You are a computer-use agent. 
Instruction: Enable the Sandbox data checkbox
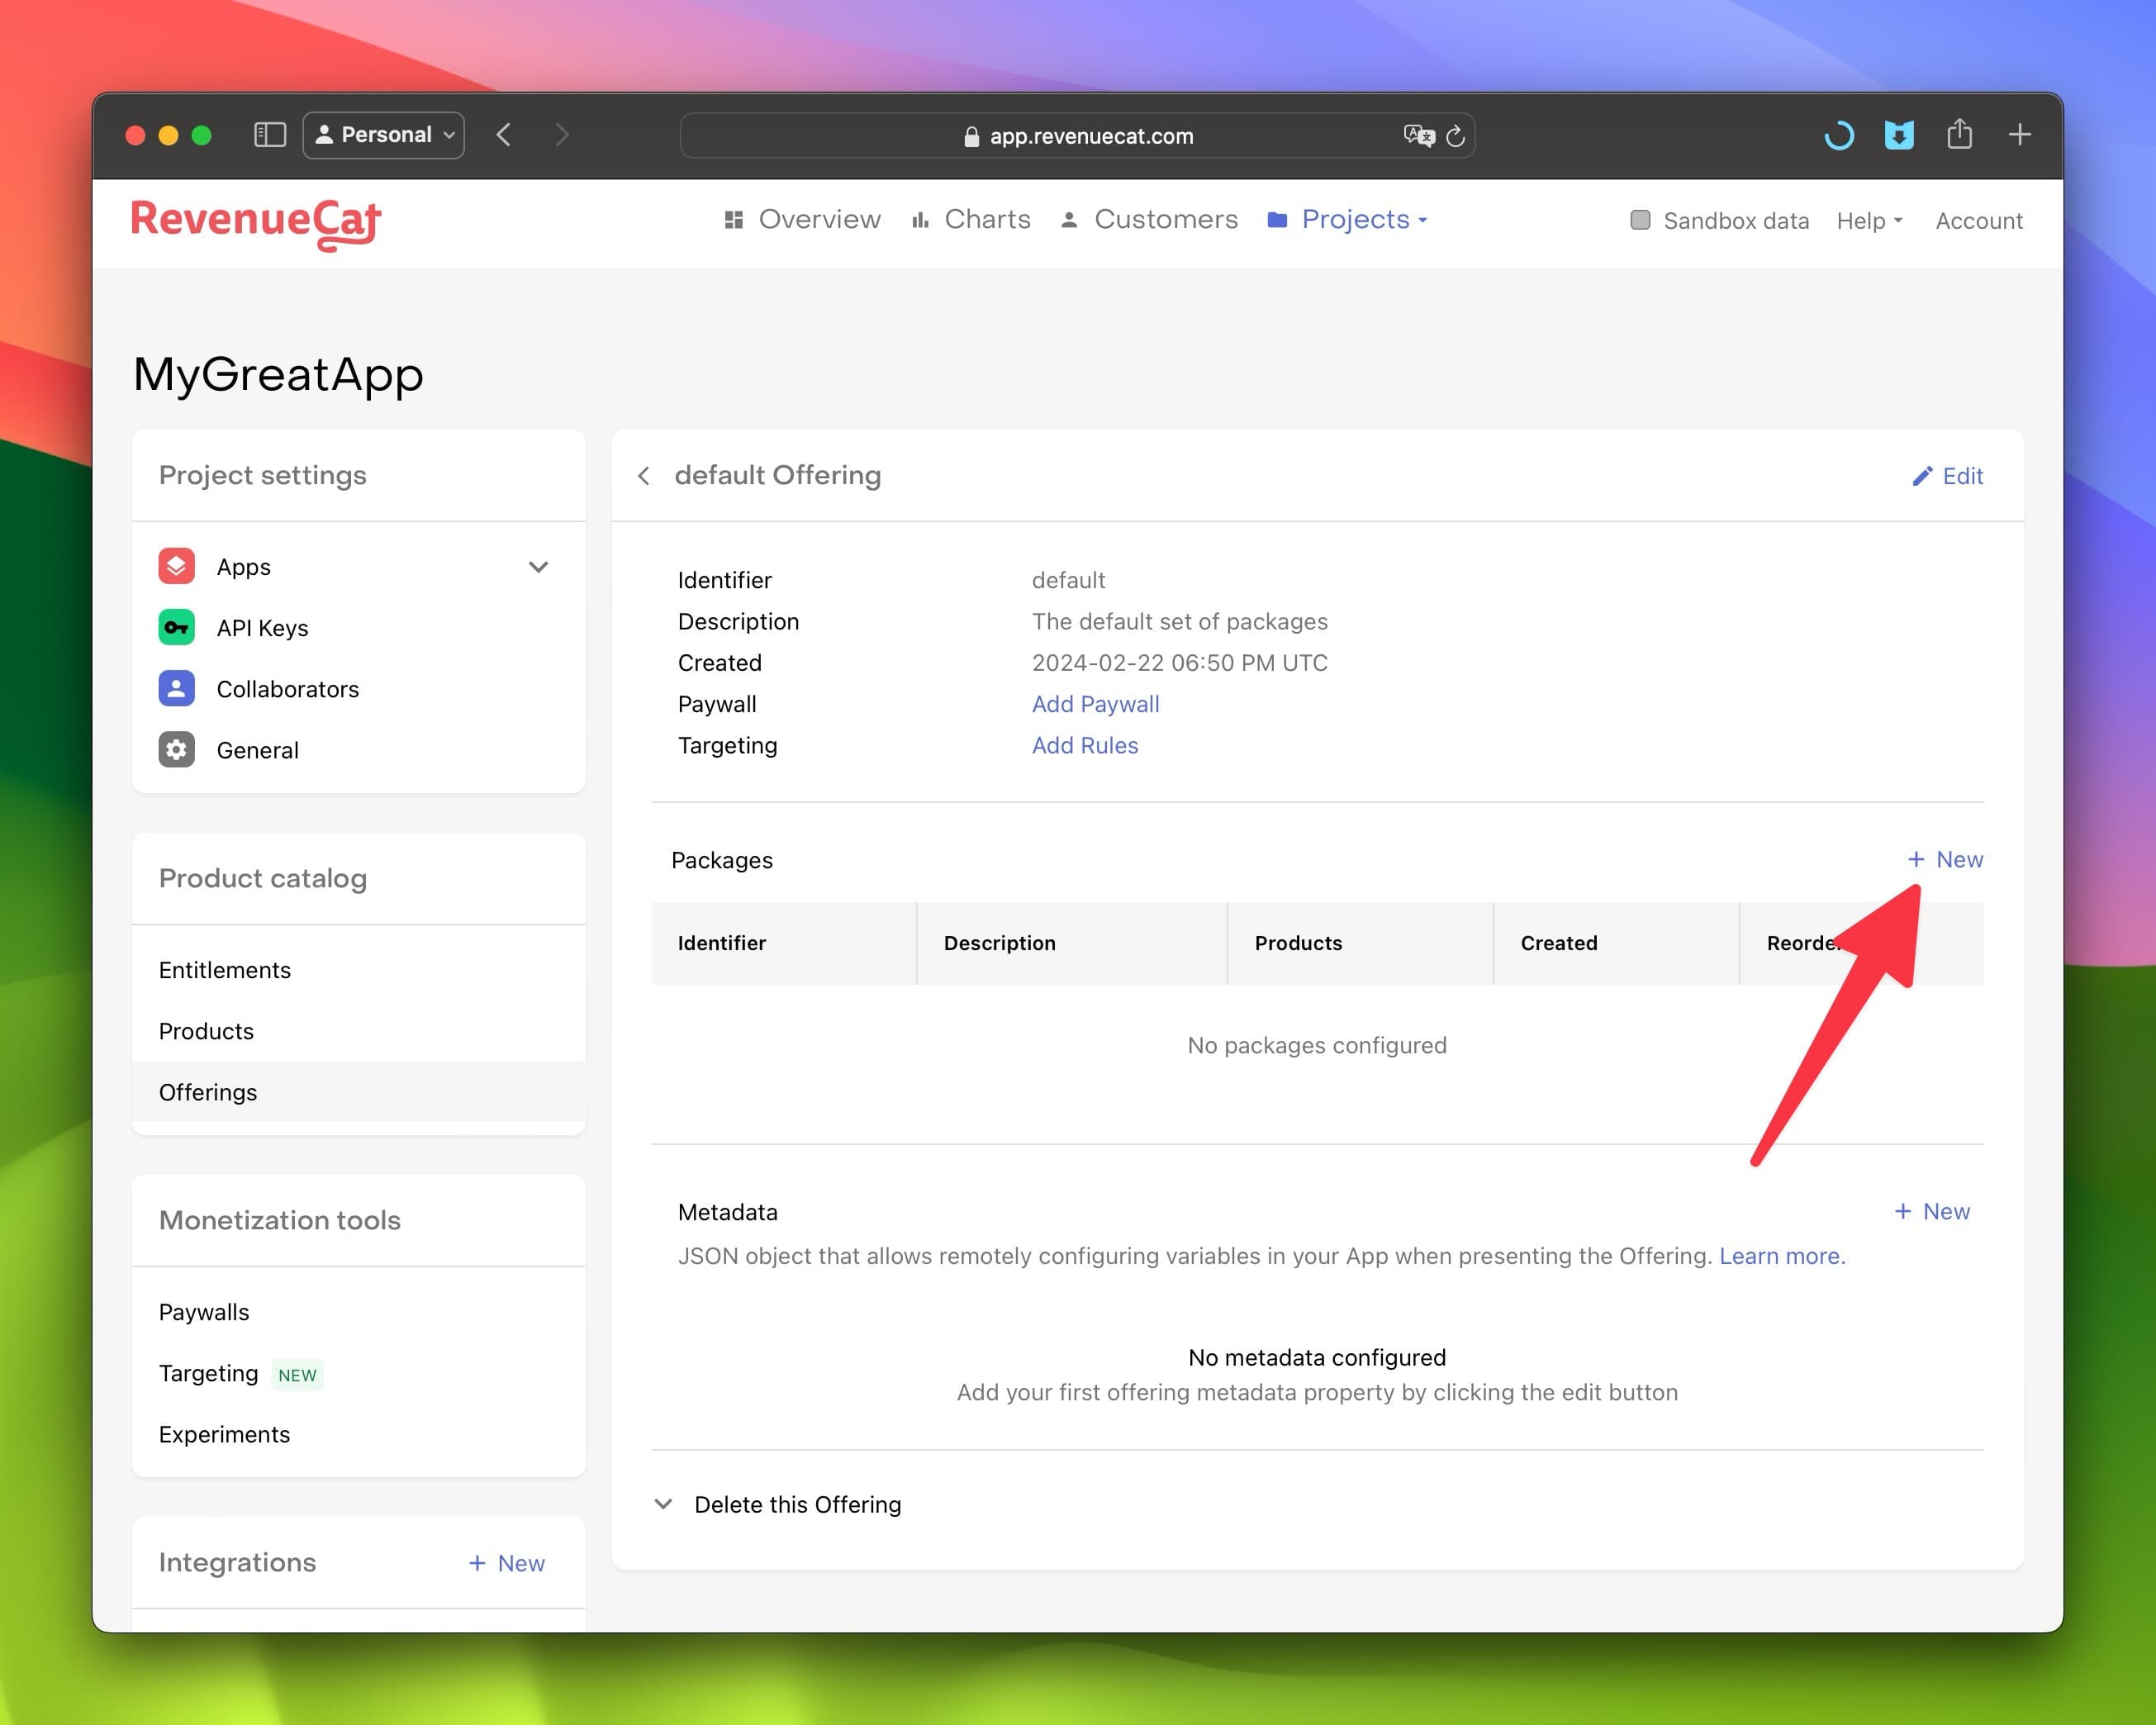pyautogui.click(x=1640, y=219)
